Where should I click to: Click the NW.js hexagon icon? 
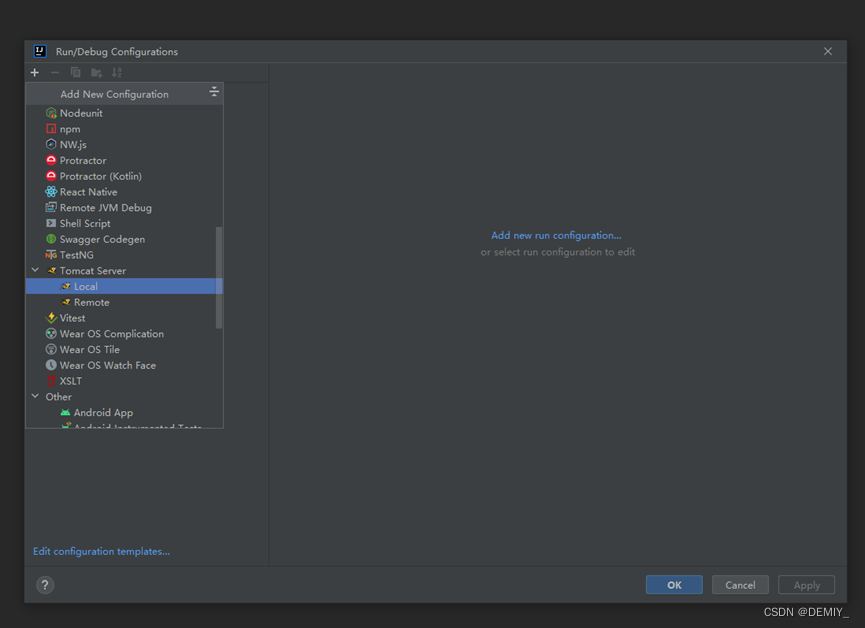point(51,145)
